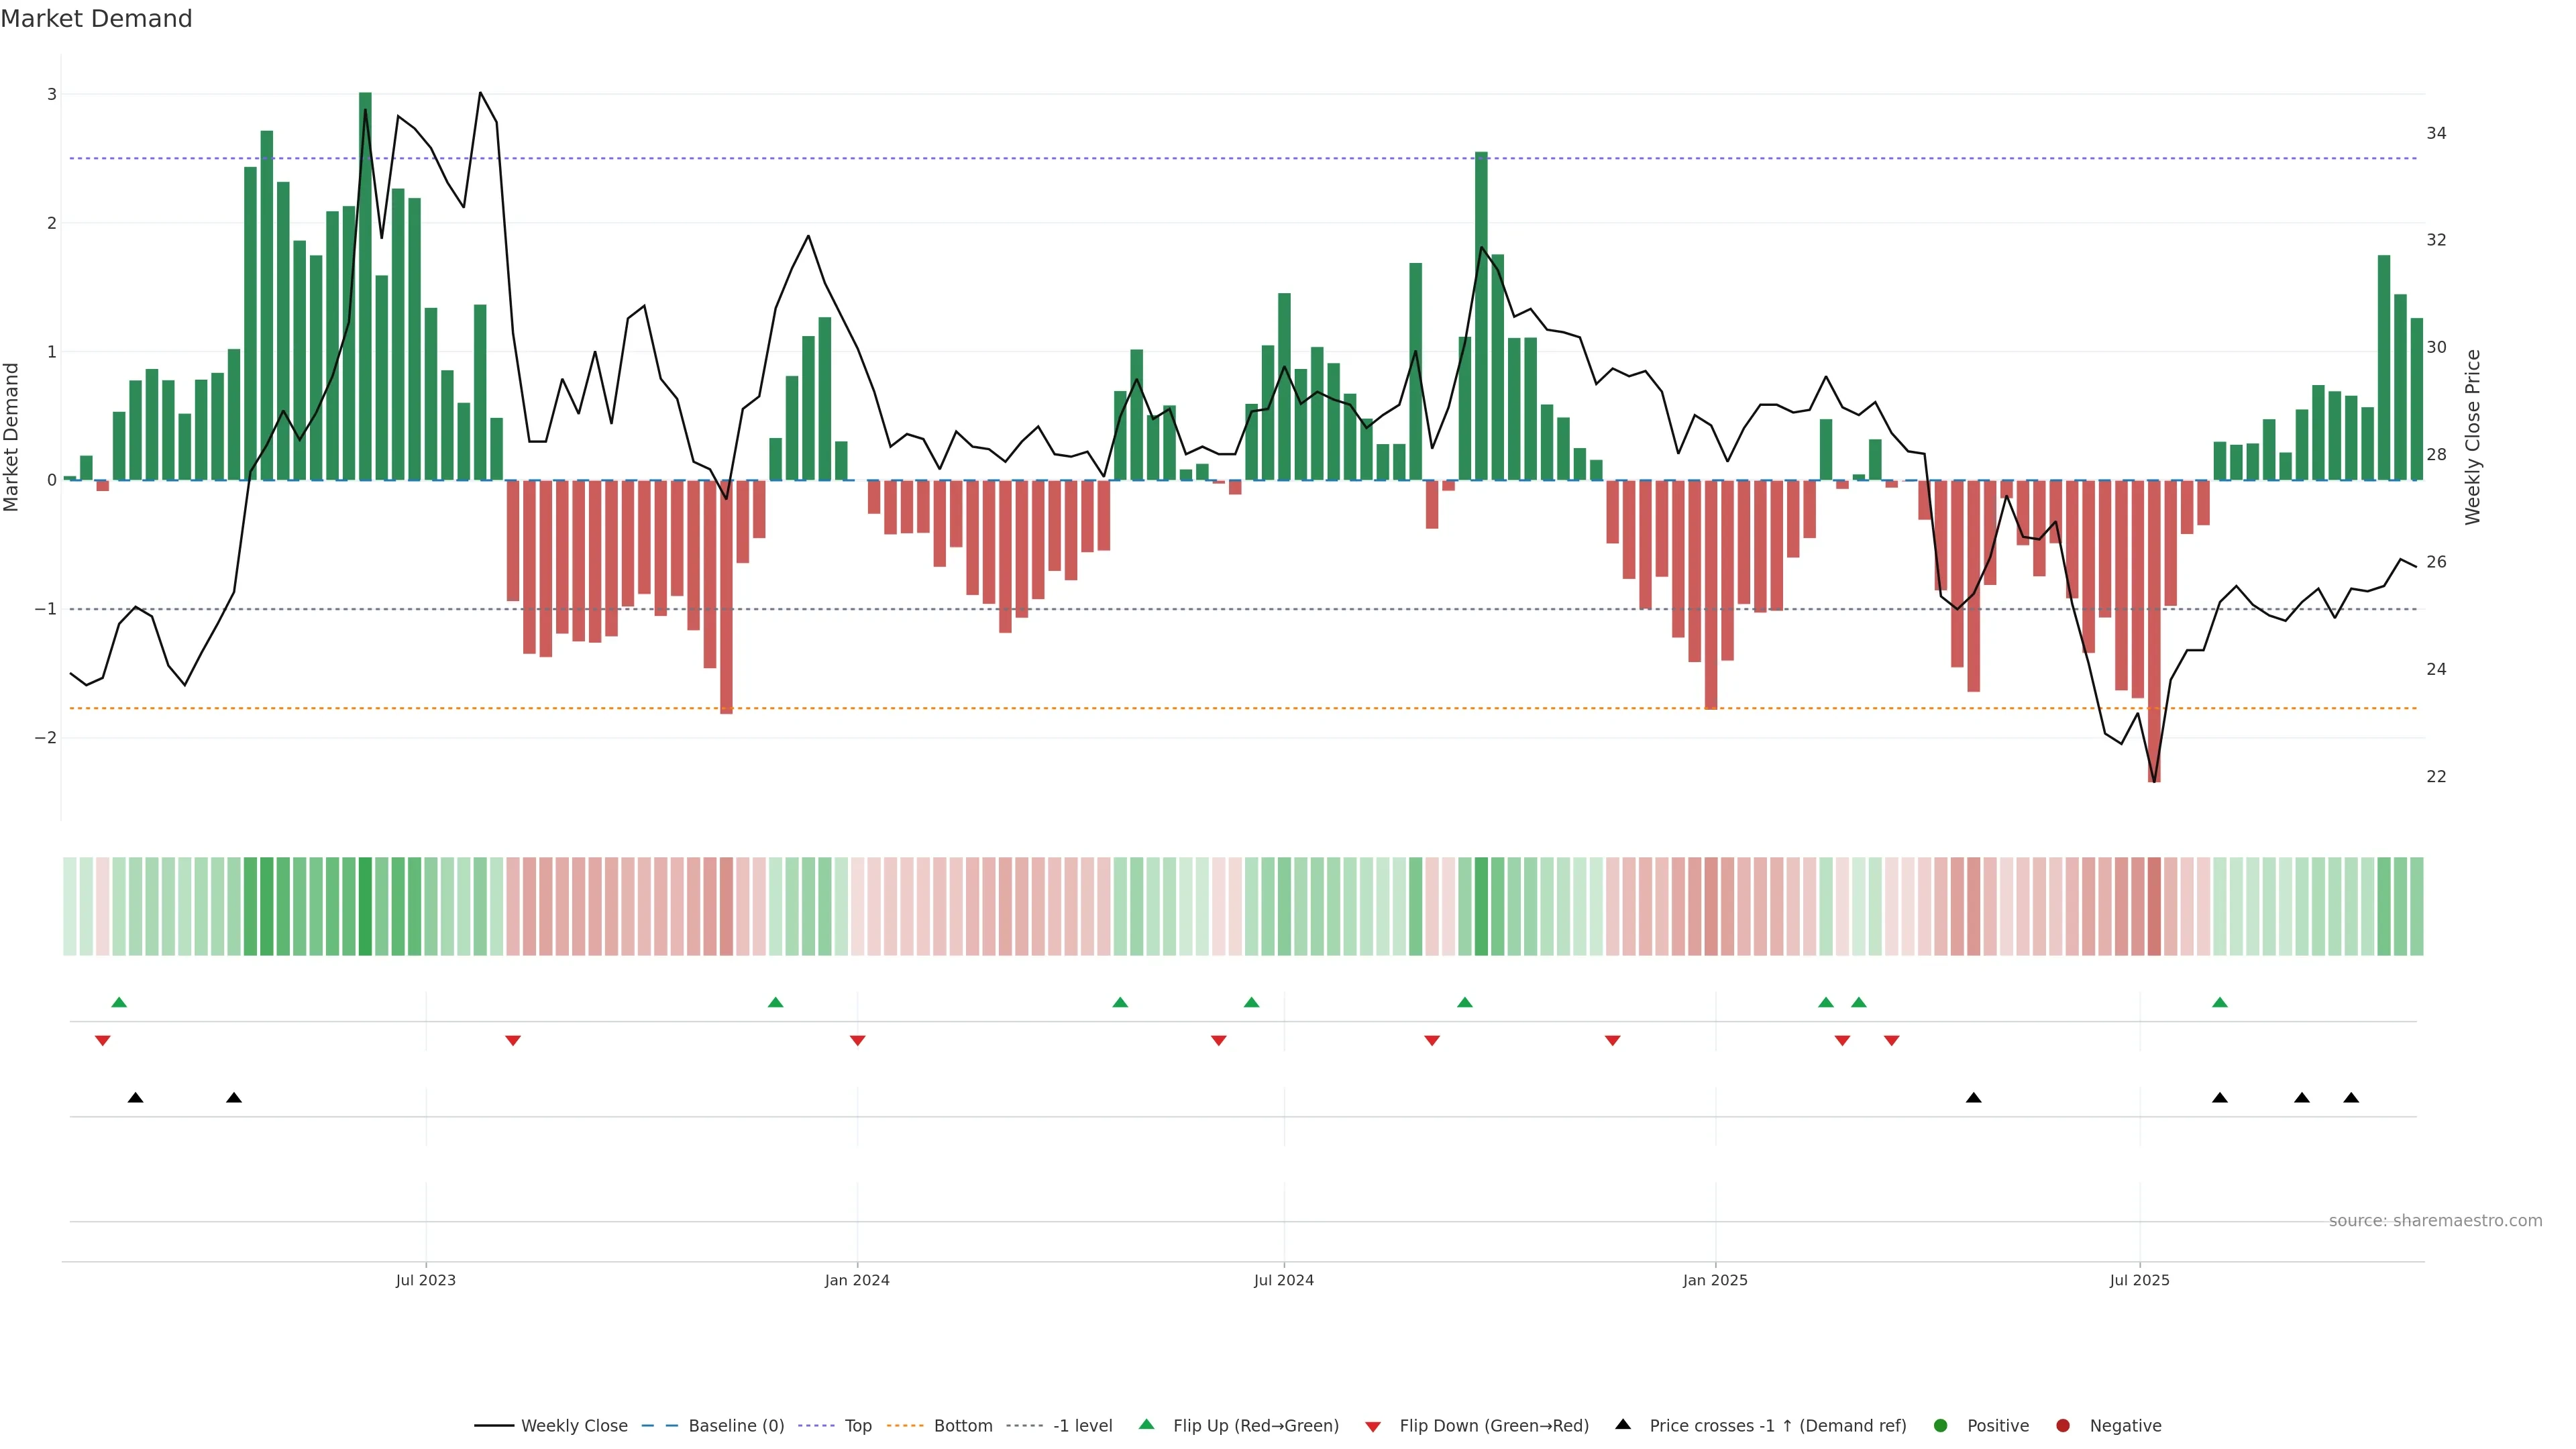Screen dimensions: 2576x1449
Task: Click the source: sharemaestro.com text
Action: 2435,1221
